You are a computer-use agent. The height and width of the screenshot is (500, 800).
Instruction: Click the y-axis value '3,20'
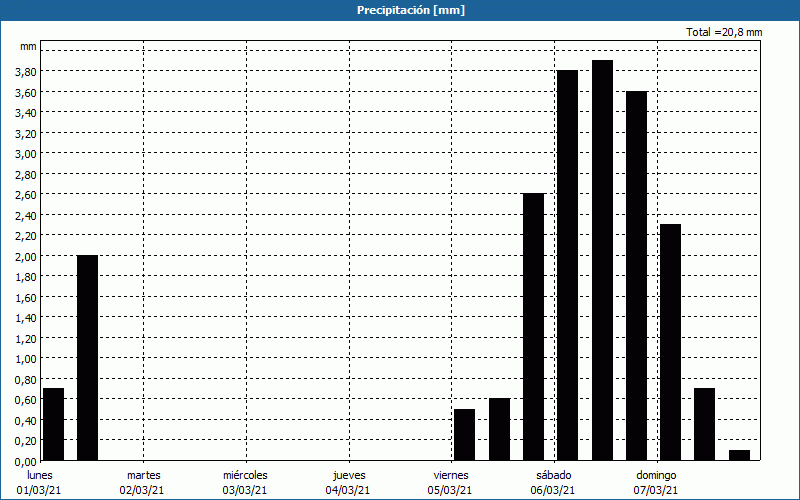click(x=26, y=134)
